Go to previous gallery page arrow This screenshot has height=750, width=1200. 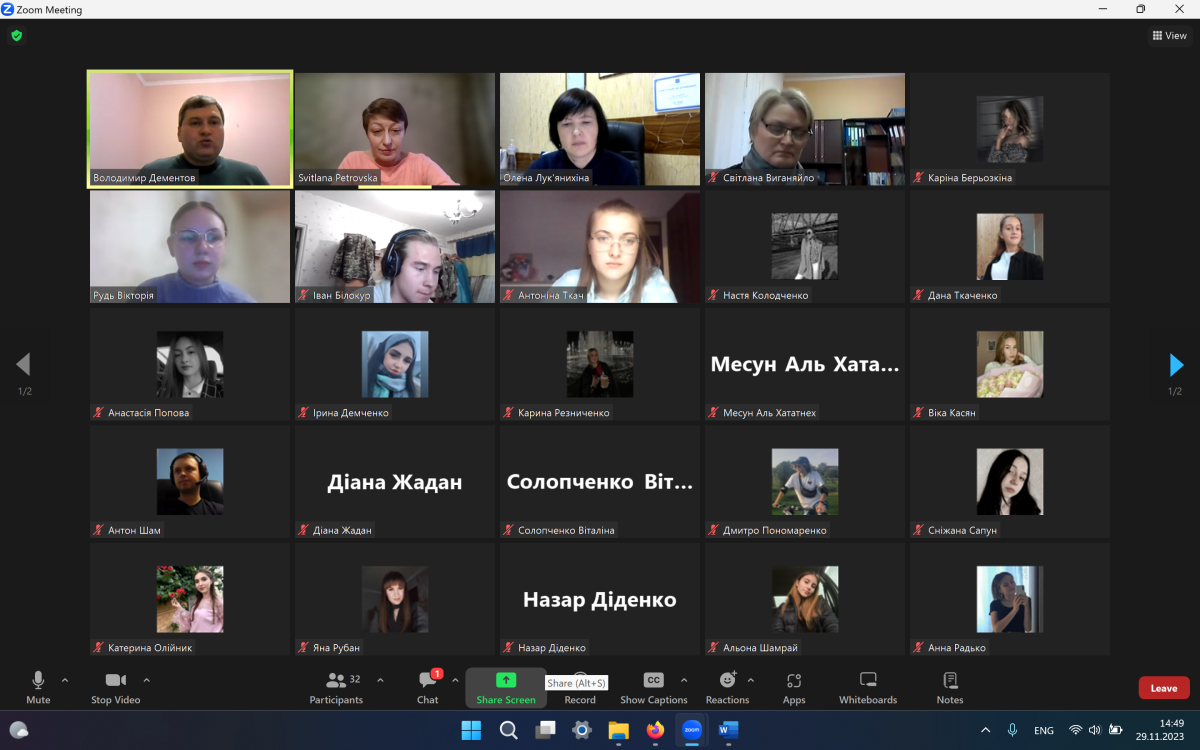[x=23, y=365]
